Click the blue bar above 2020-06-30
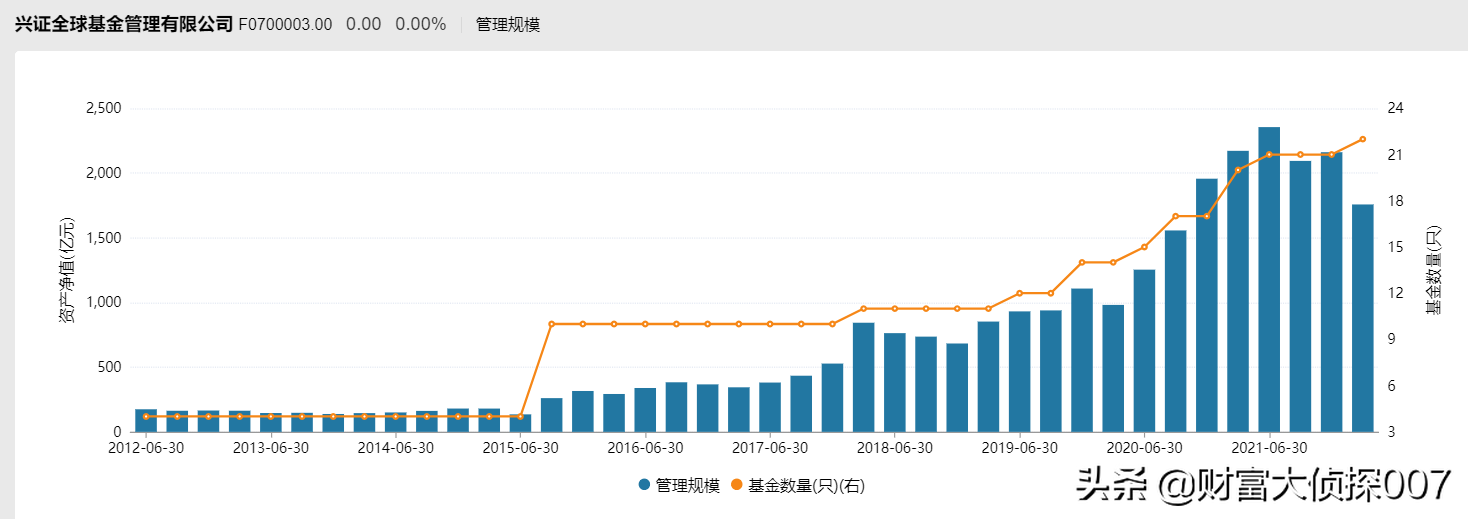This screenshot has width=1468, height=519. click(x=1144, y=351)
